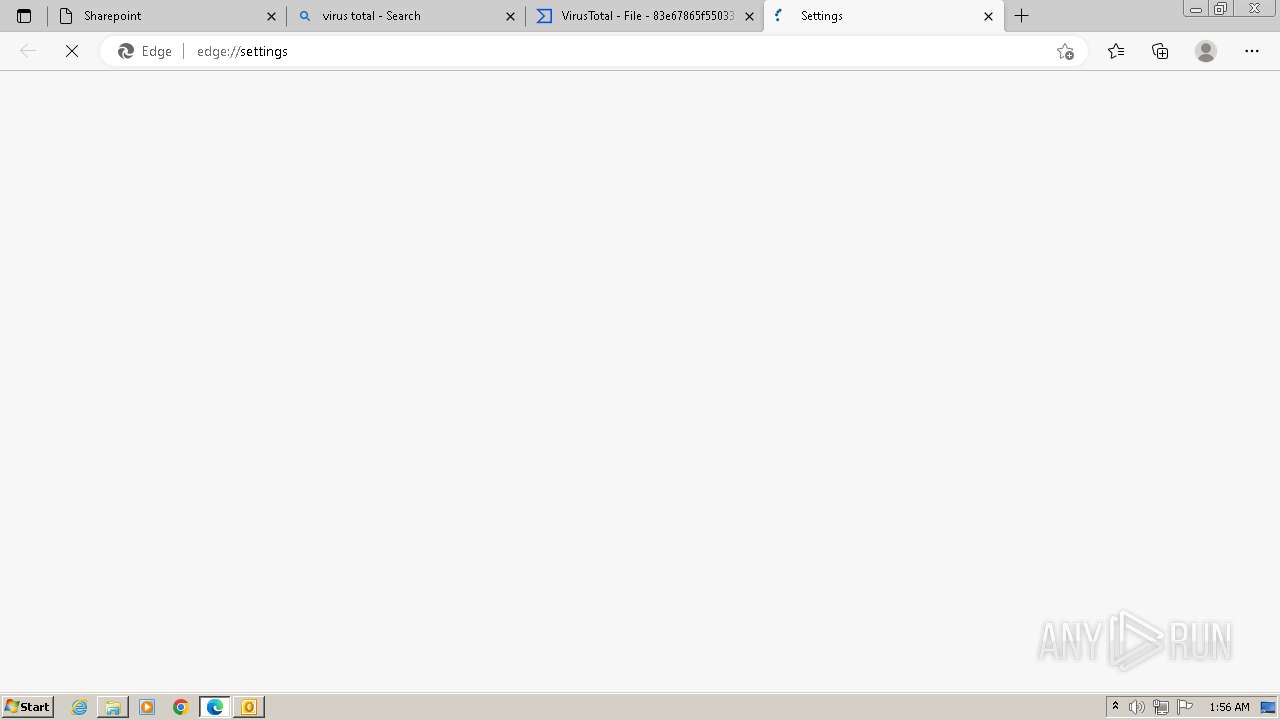
Task: Close the Sharepoint tab
Action: (271, 16)
